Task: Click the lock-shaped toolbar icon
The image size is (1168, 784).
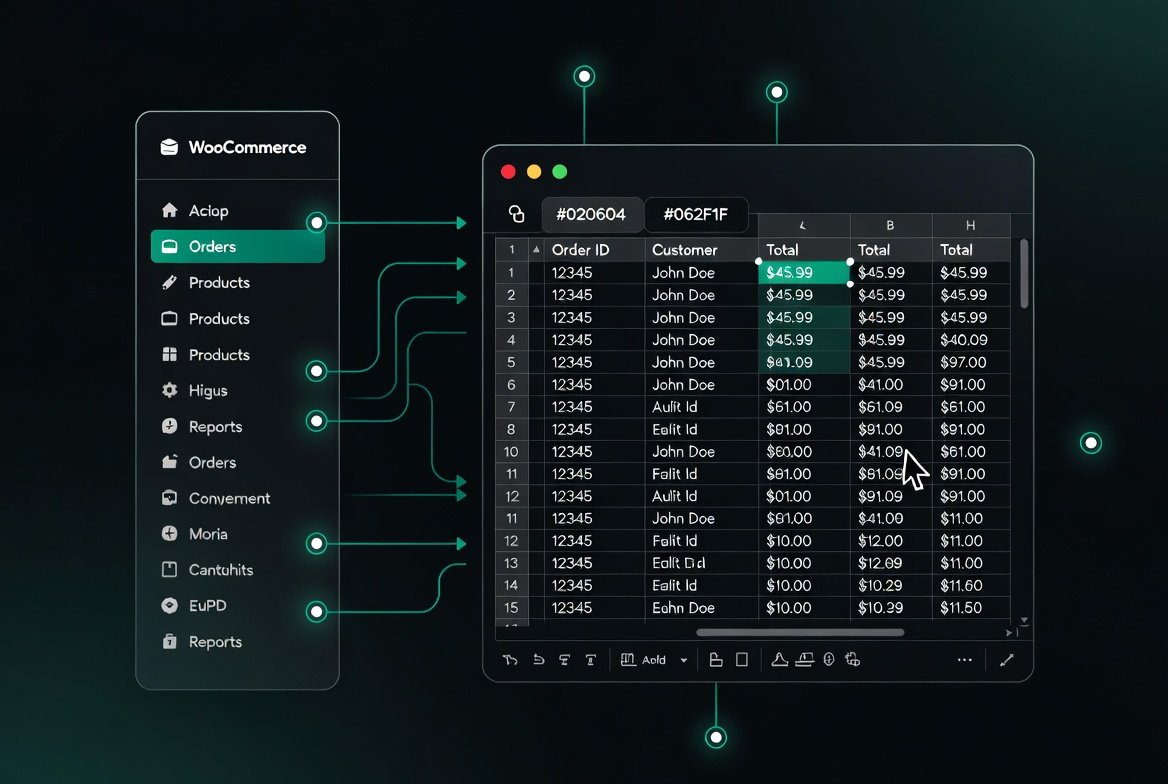Action: coord(716,660)
